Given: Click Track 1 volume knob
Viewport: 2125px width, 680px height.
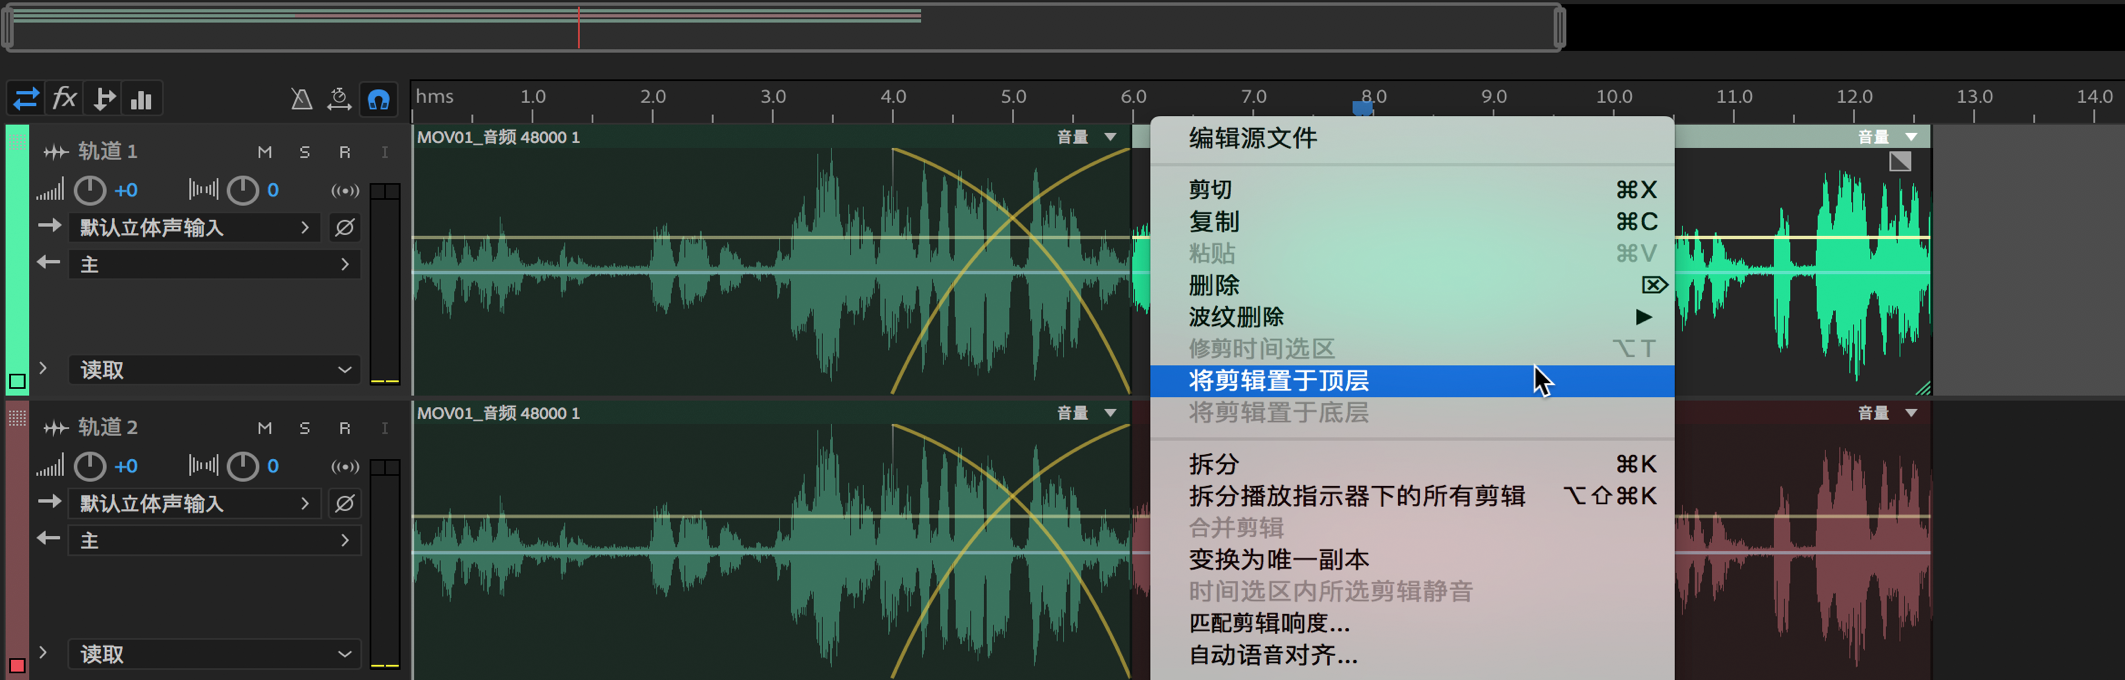Looking at the screenshot, I should [x=90, y=190].
